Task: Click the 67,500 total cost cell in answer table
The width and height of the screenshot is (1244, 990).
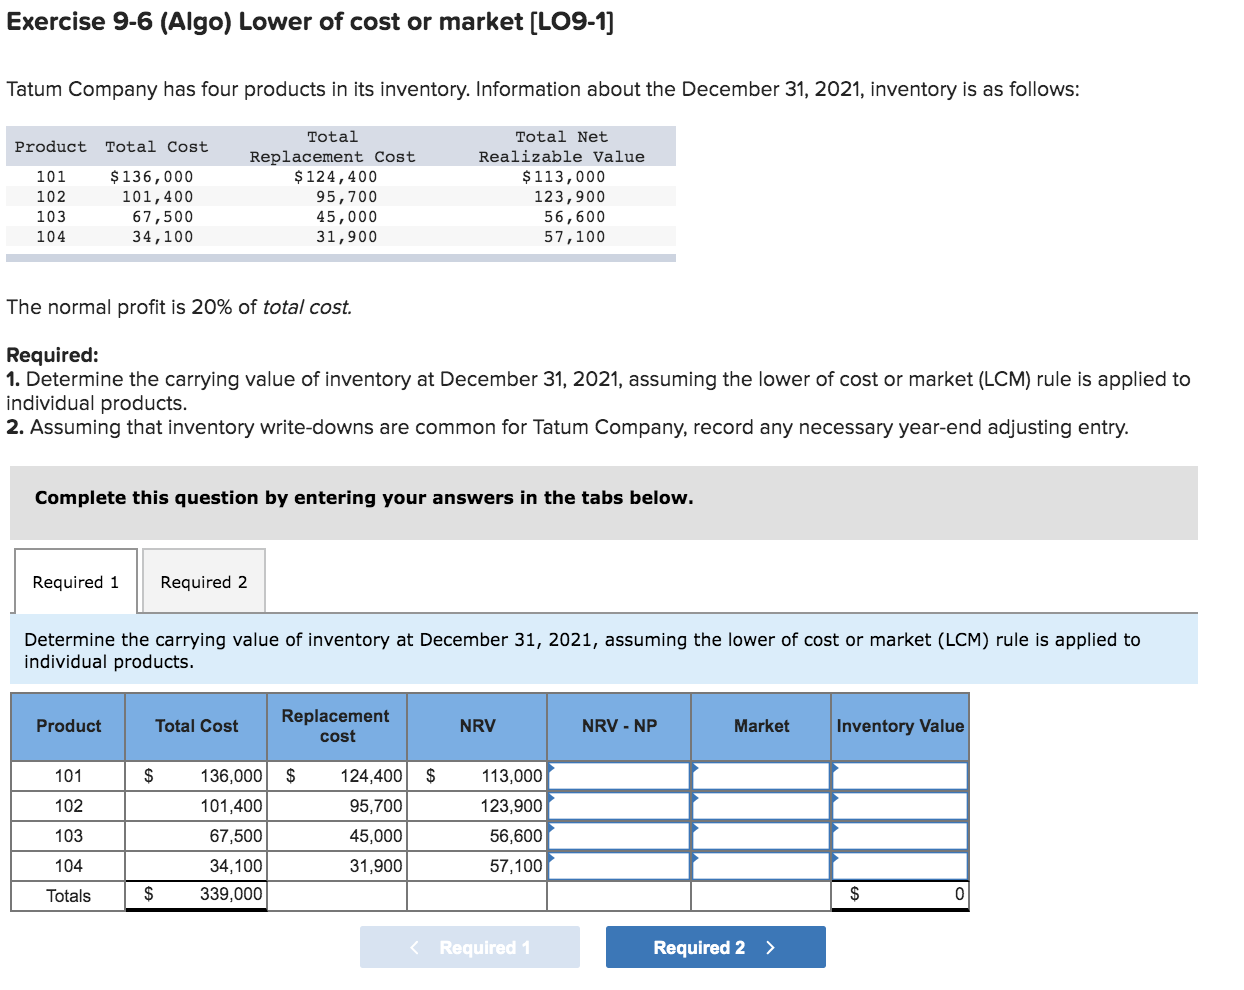Action: click(x=196, y=836)
